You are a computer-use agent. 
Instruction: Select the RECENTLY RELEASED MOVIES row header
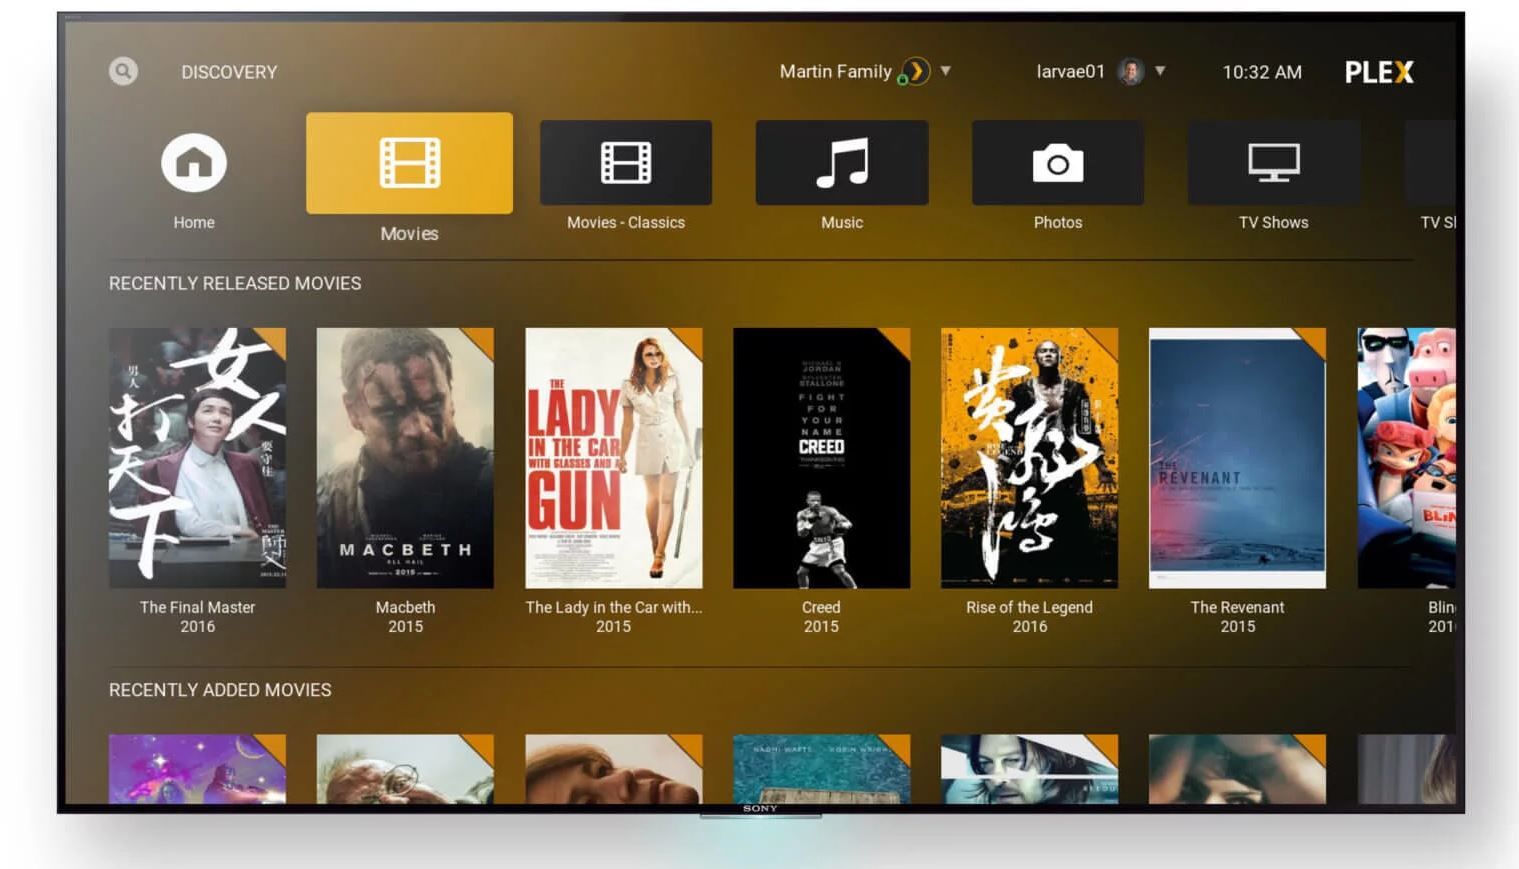tap(234, 283)
